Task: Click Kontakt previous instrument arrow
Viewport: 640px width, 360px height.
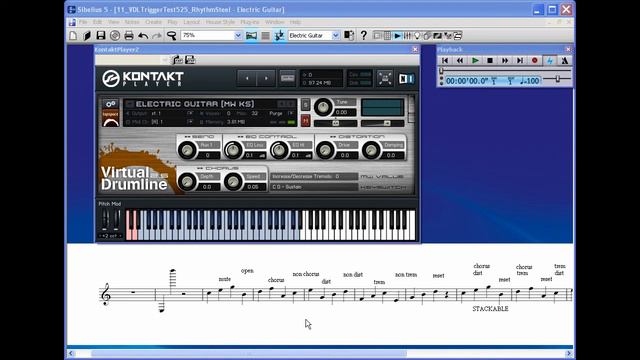Action: (x=247, y=78)
